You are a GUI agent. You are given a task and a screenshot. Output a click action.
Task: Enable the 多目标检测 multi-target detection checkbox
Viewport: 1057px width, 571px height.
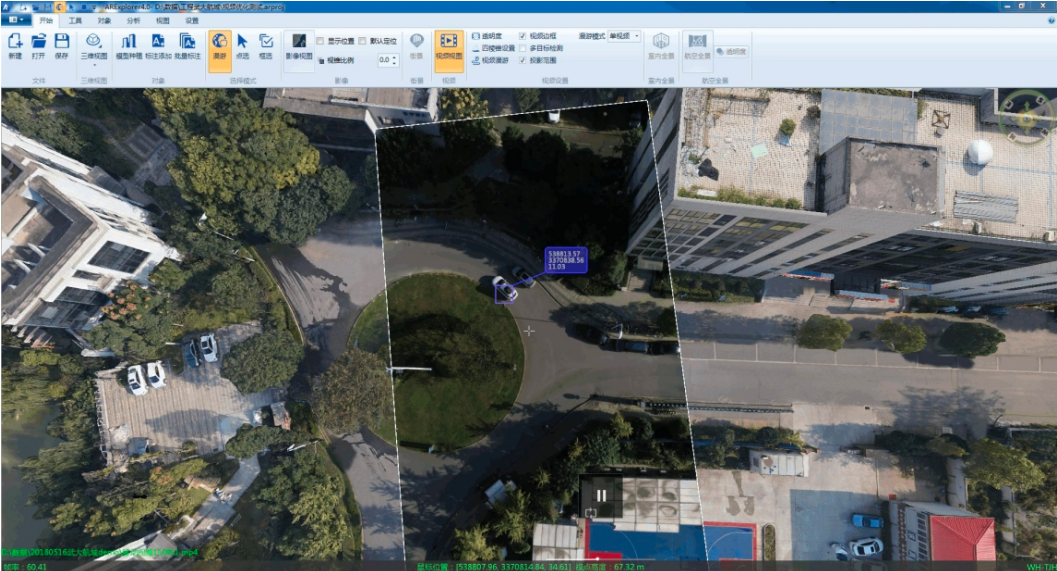[x=522, y=48]
